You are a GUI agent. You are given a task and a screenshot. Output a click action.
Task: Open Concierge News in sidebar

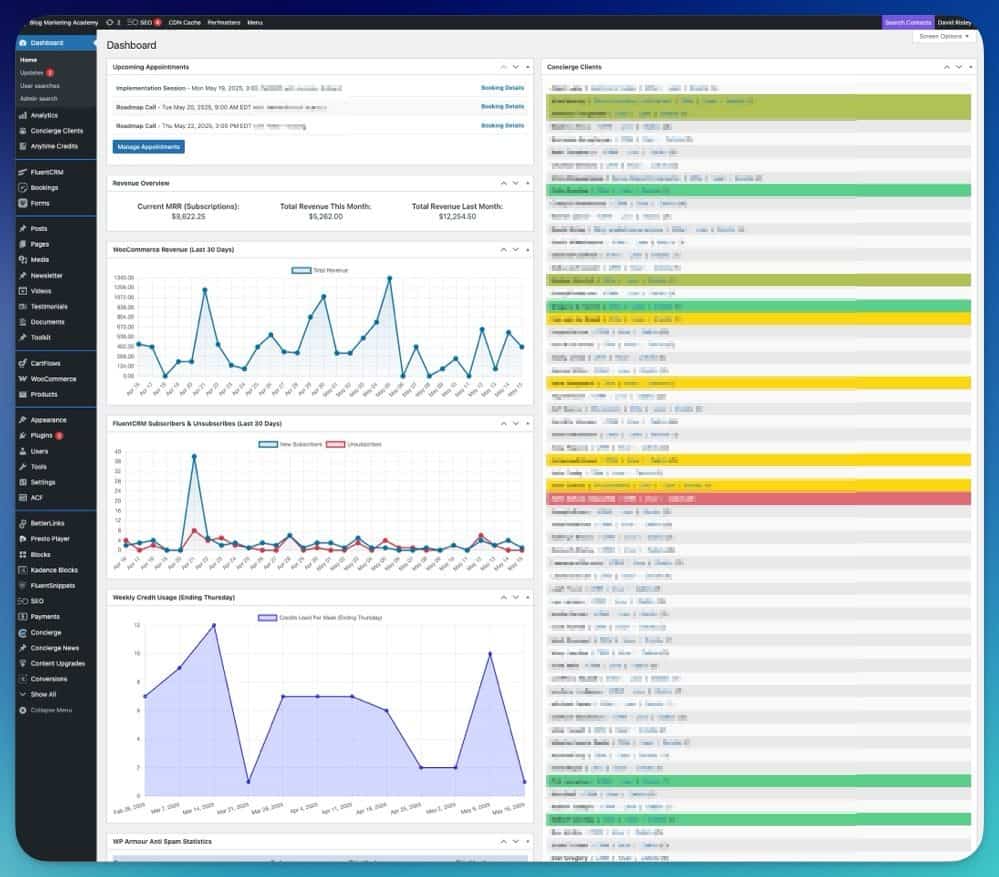click(55, 648)
